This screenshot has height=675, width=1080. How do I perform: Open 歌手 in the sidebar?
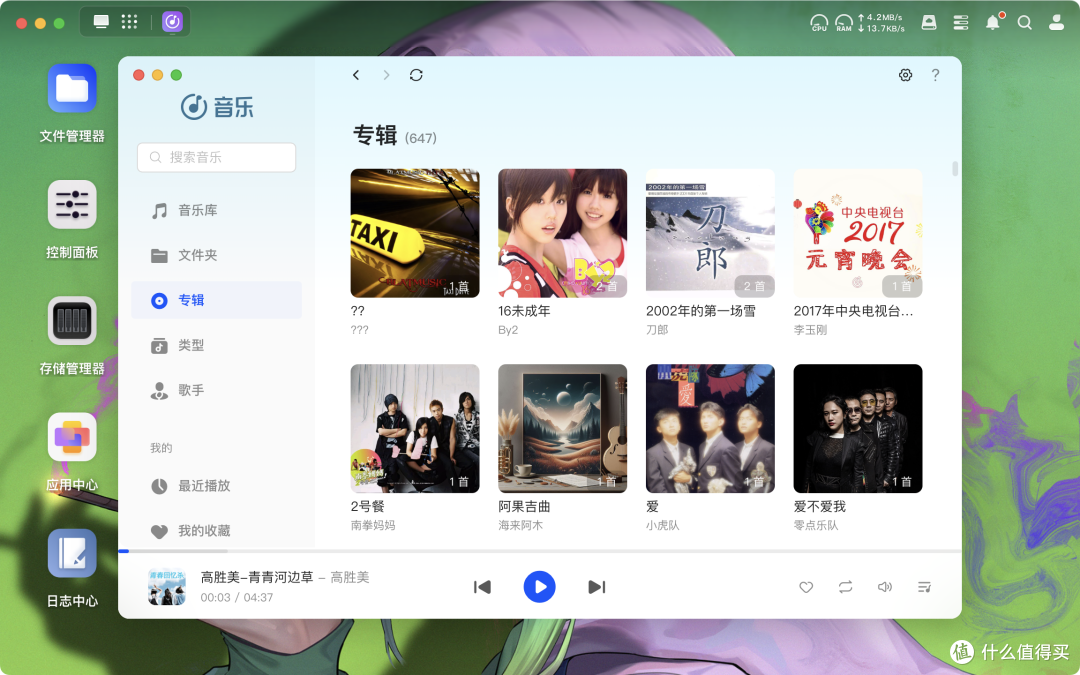click(x=216, y=390)
